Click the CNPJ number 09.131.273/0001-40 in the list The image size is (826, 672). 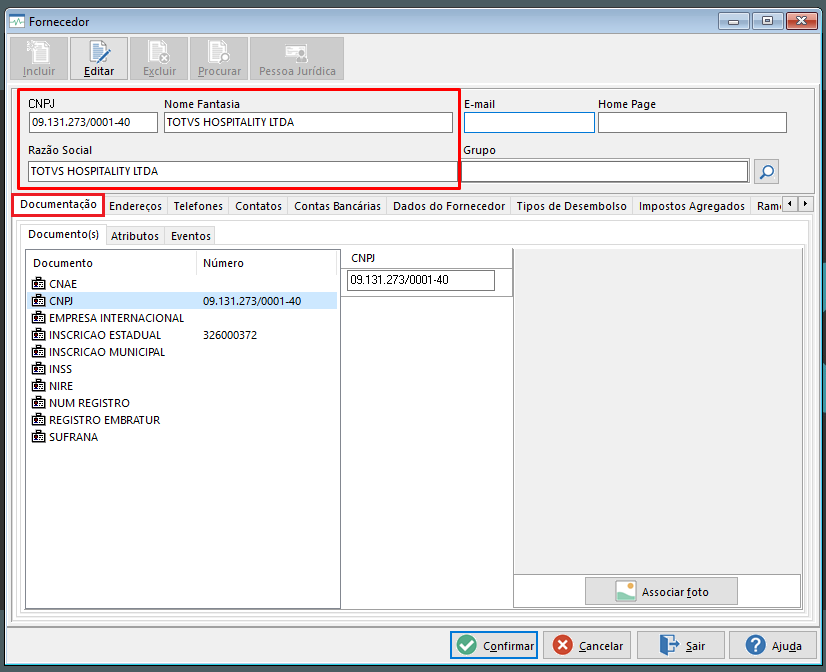pos(252,301)
